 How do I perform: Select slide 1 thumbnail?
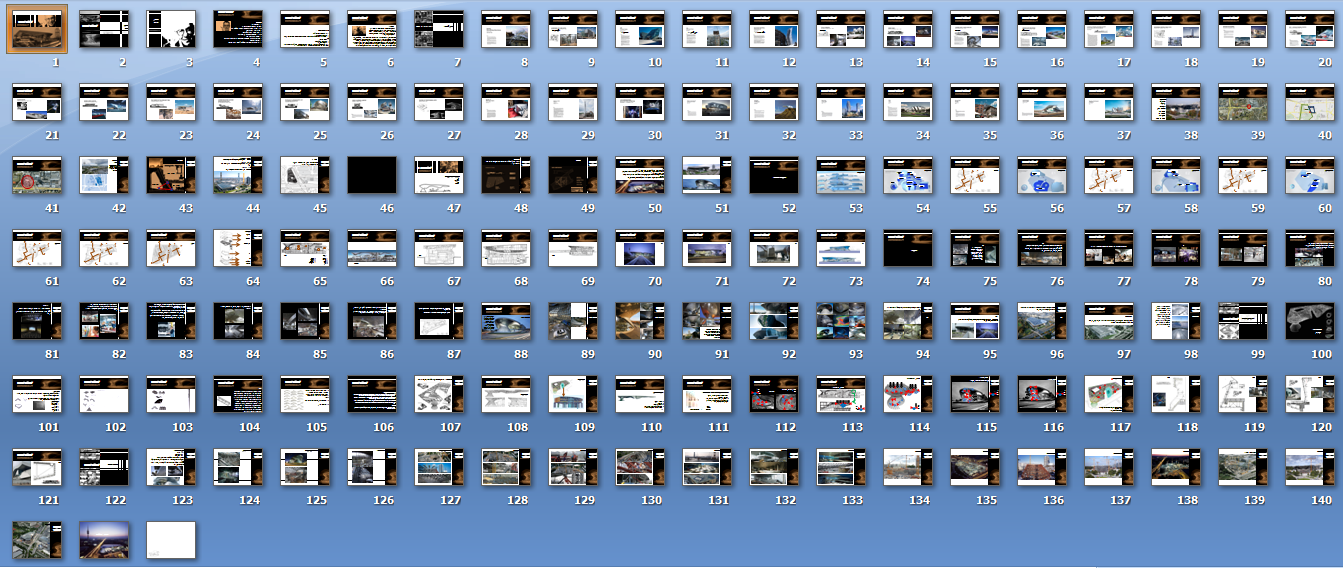[37, 29]
